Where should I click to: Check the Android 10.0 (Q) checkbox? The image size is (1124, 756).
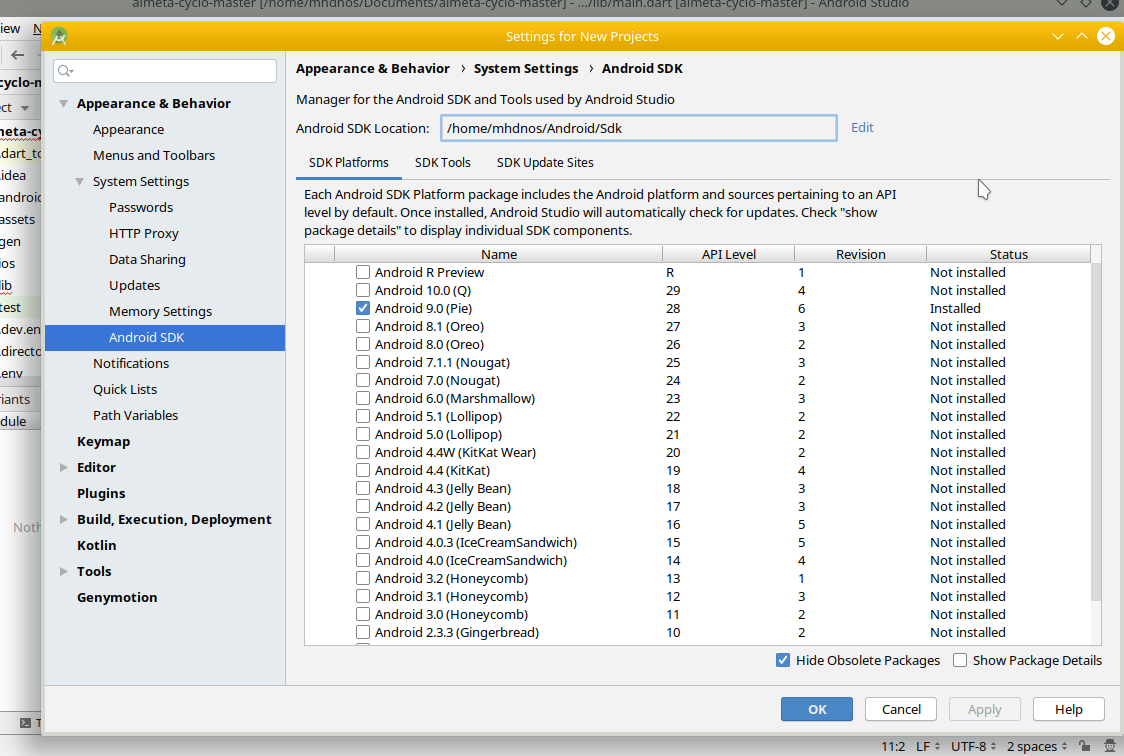pos(363,290)
